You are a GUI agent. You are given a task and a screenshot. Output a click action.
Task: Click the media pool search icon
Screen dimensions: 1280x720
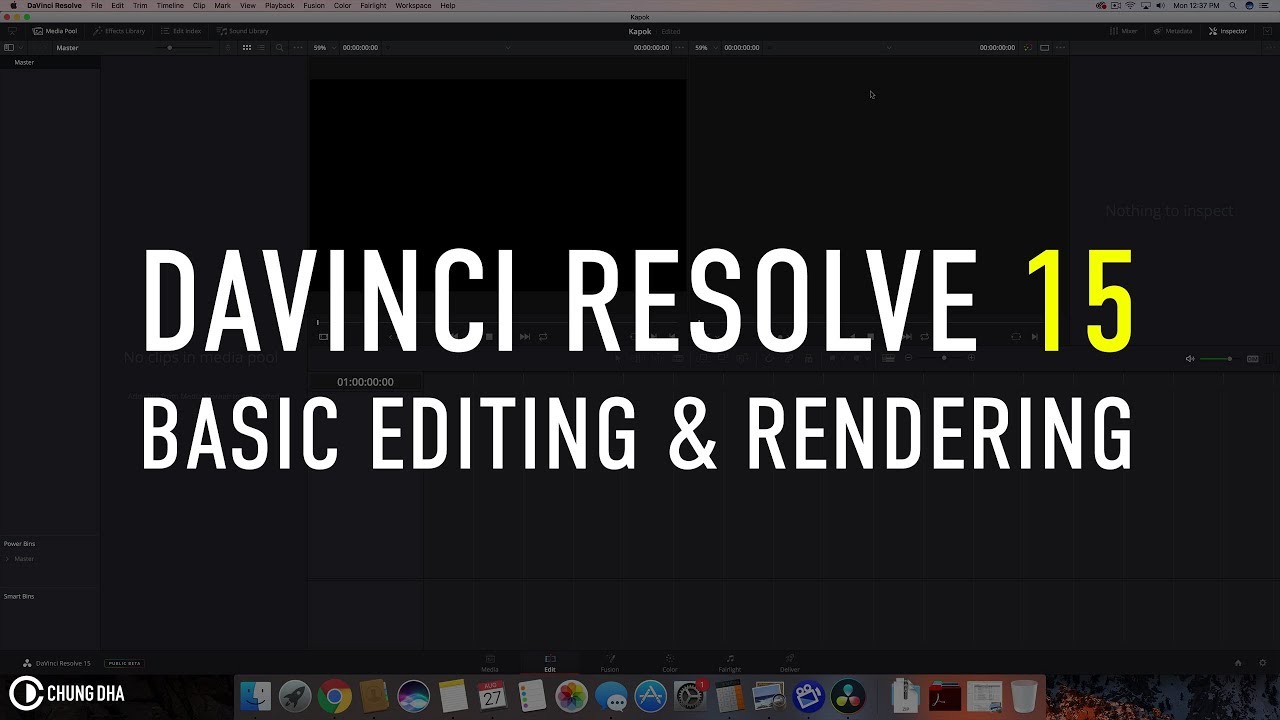[x=279, y=48]
